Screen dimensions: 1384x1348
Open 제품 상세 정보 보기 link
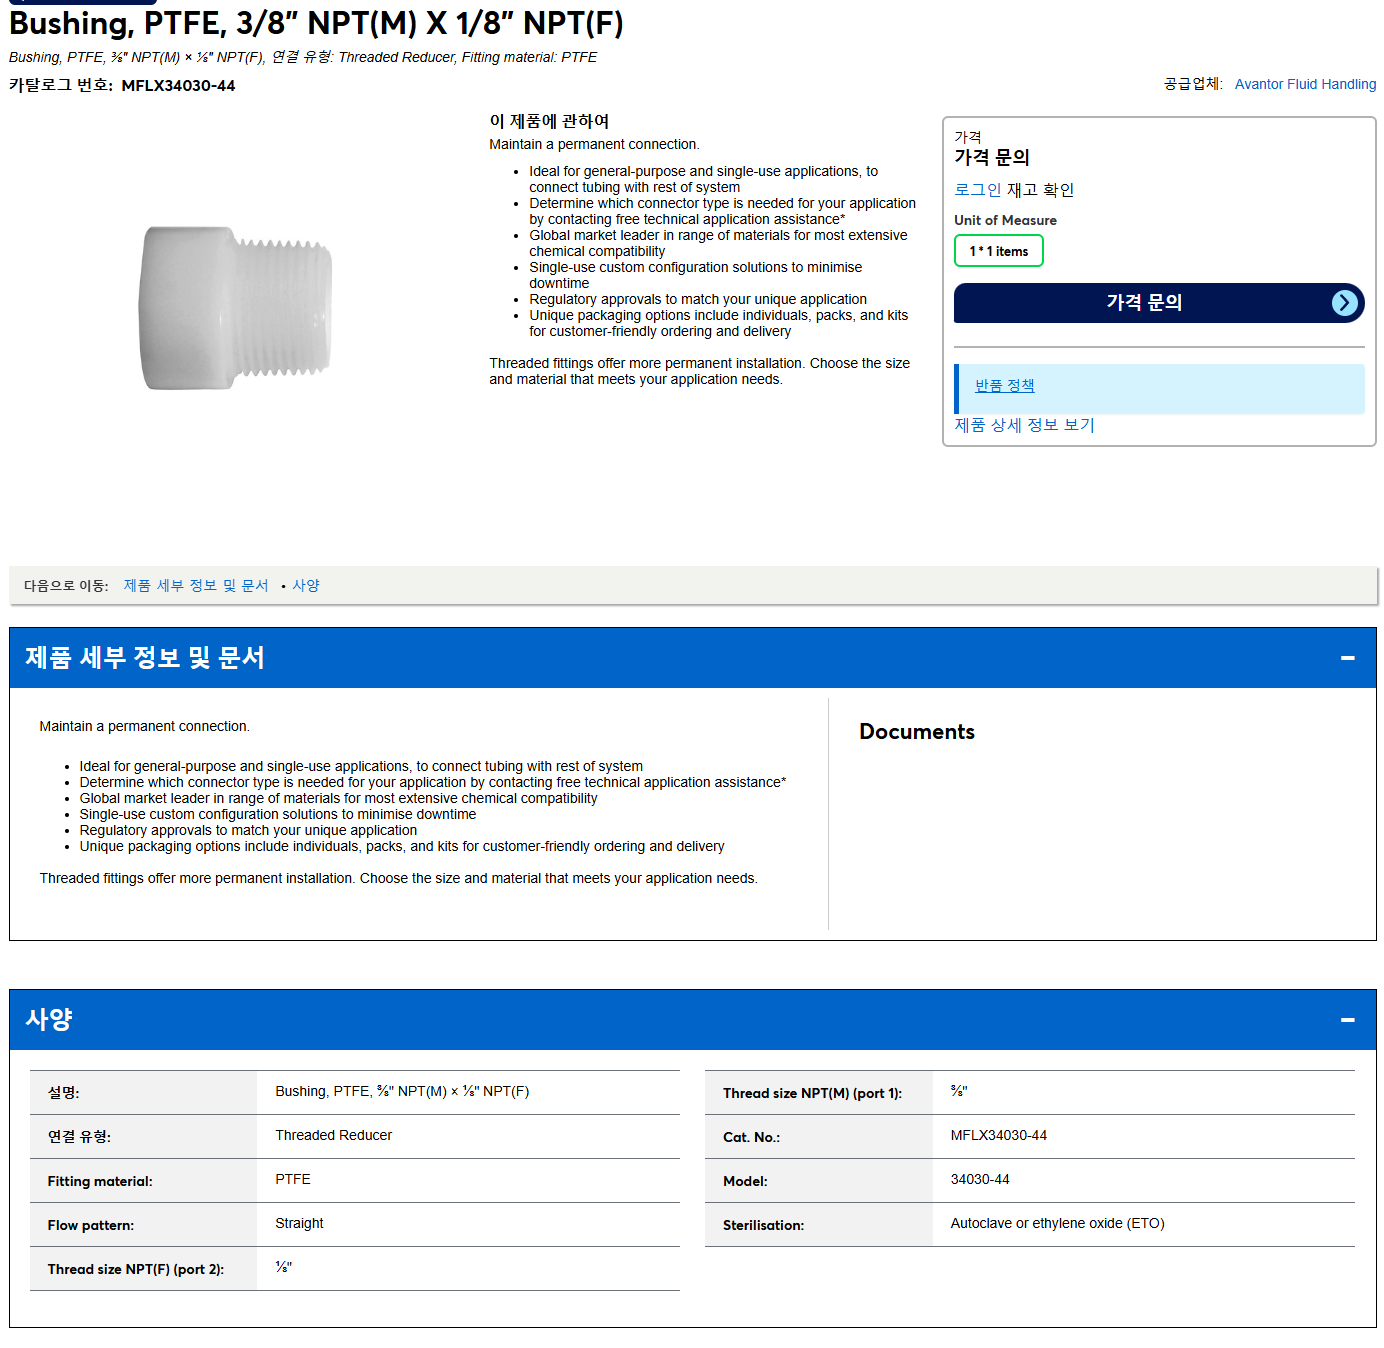1024,425
